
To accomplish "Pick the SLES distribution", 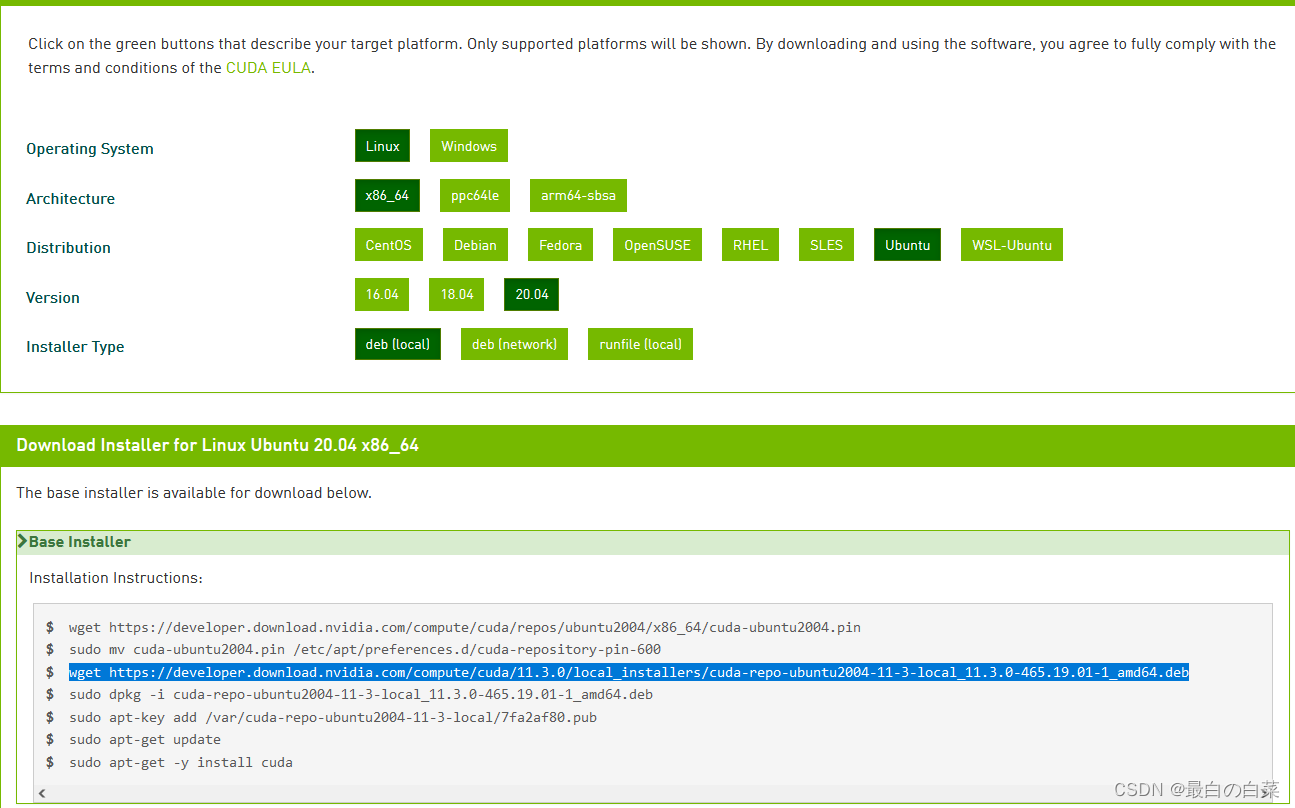I will pyautogui.click(x=826, y=245).
